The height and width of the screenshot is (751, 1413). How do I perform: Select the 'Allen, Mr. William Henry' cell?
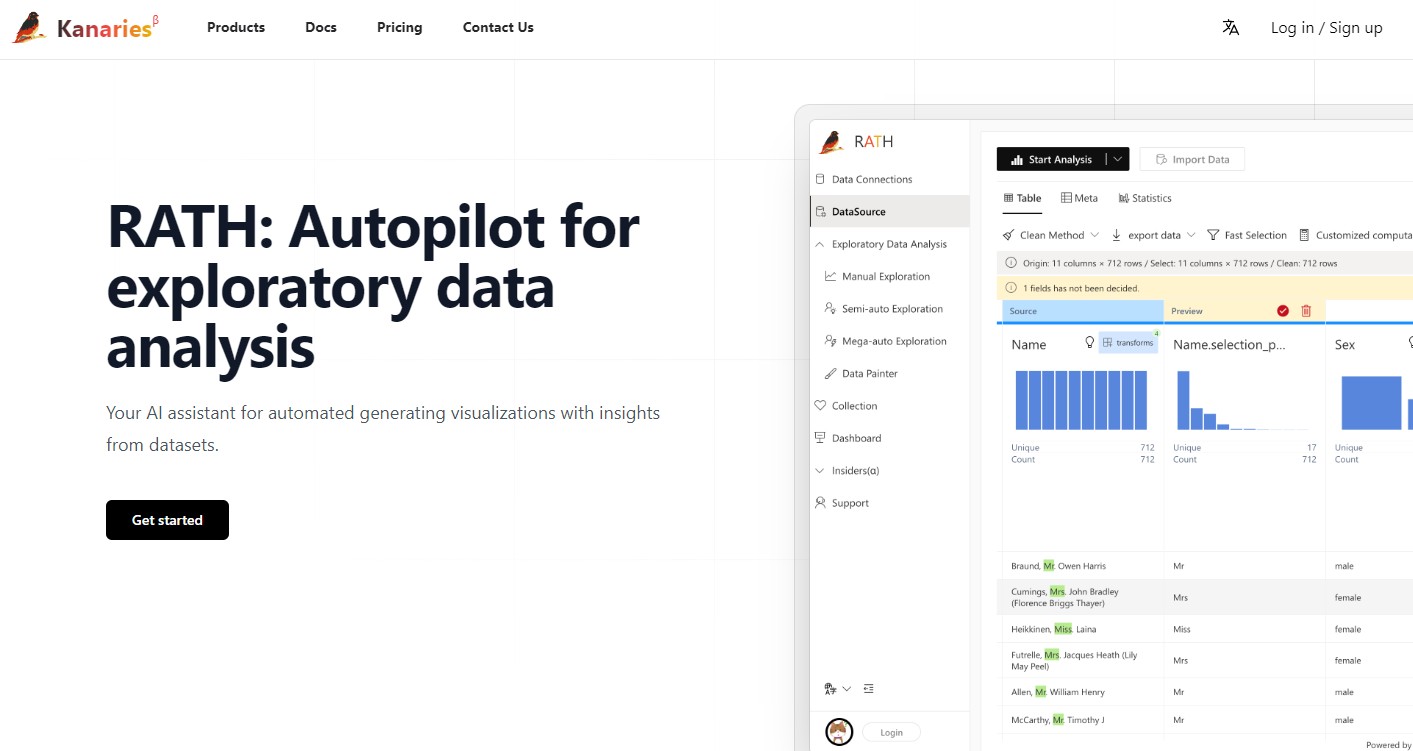(1082, 692)
